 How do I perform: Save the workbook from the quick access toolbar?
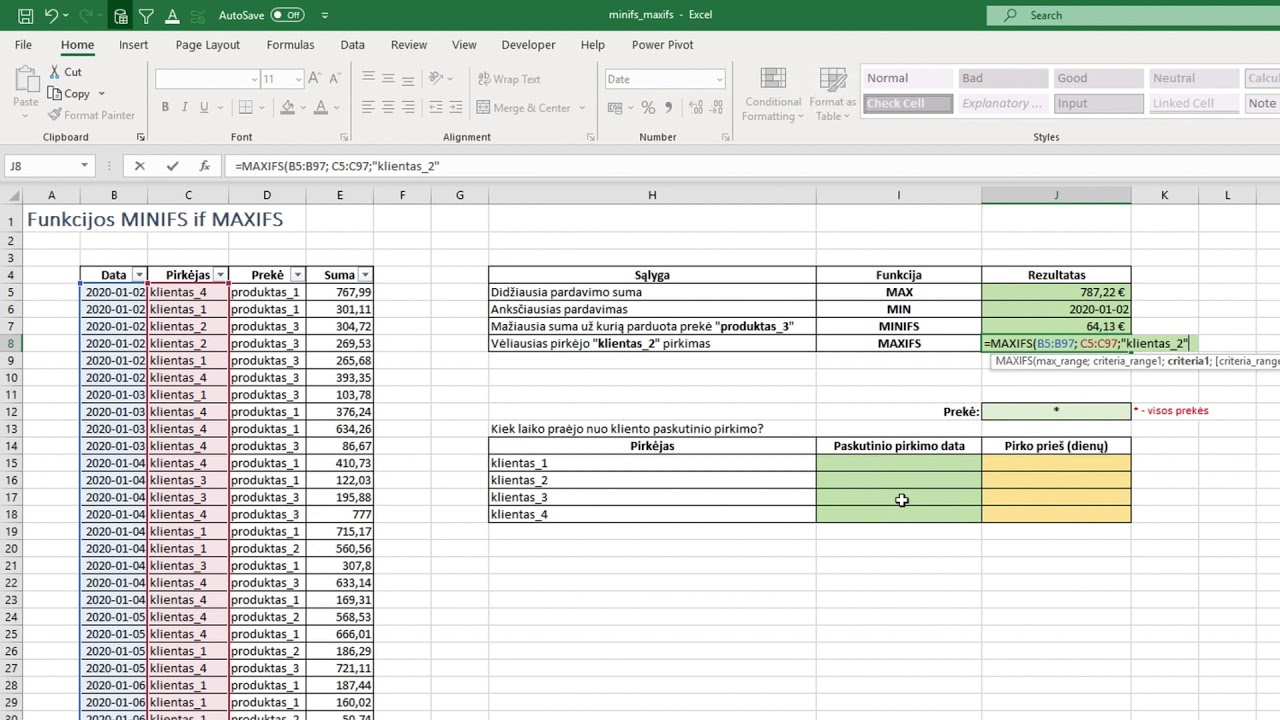tap(25, 15)
